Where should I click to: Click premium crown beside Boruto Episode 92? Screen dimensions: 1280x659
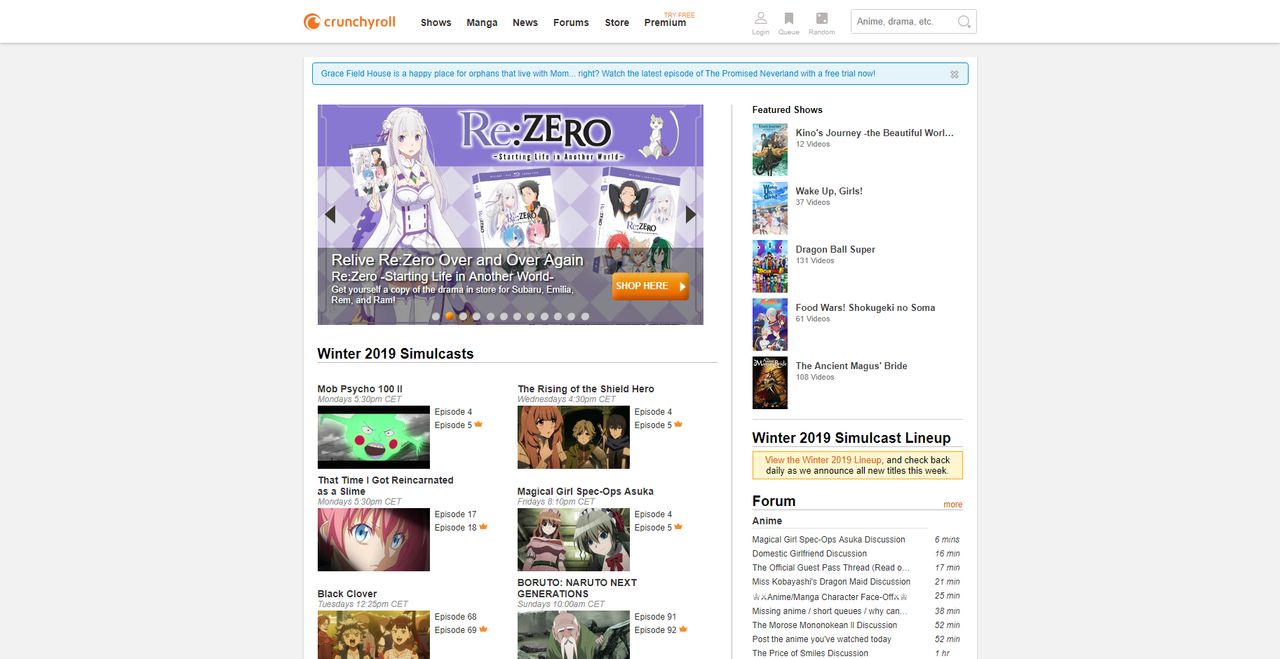pyautogui.click(x=684, y=629)
